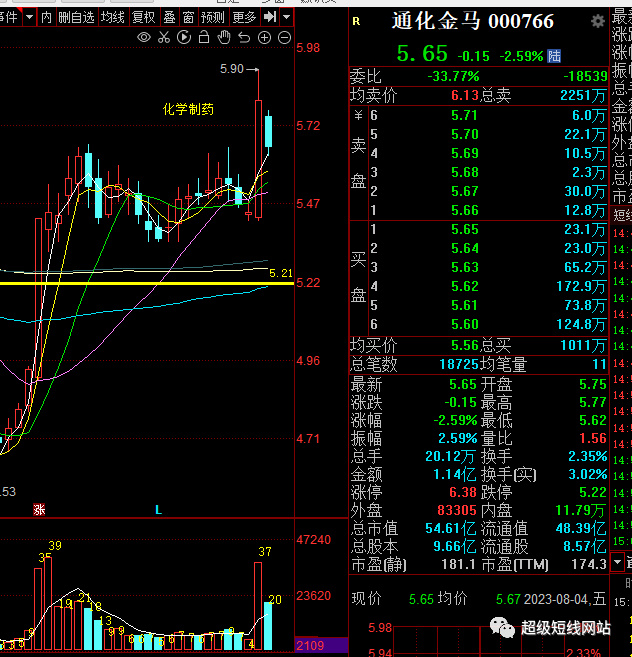Image resolution: width=632 pixels, height=657 pixels.
Task: Click the R marker beside stock name
Action: tap(356, 21)
